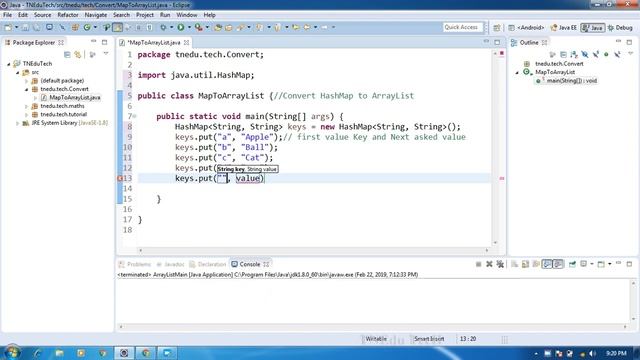Toggle Link with Editor in Package Explorer
The image size is (640, 360).
tap(78, 54)
